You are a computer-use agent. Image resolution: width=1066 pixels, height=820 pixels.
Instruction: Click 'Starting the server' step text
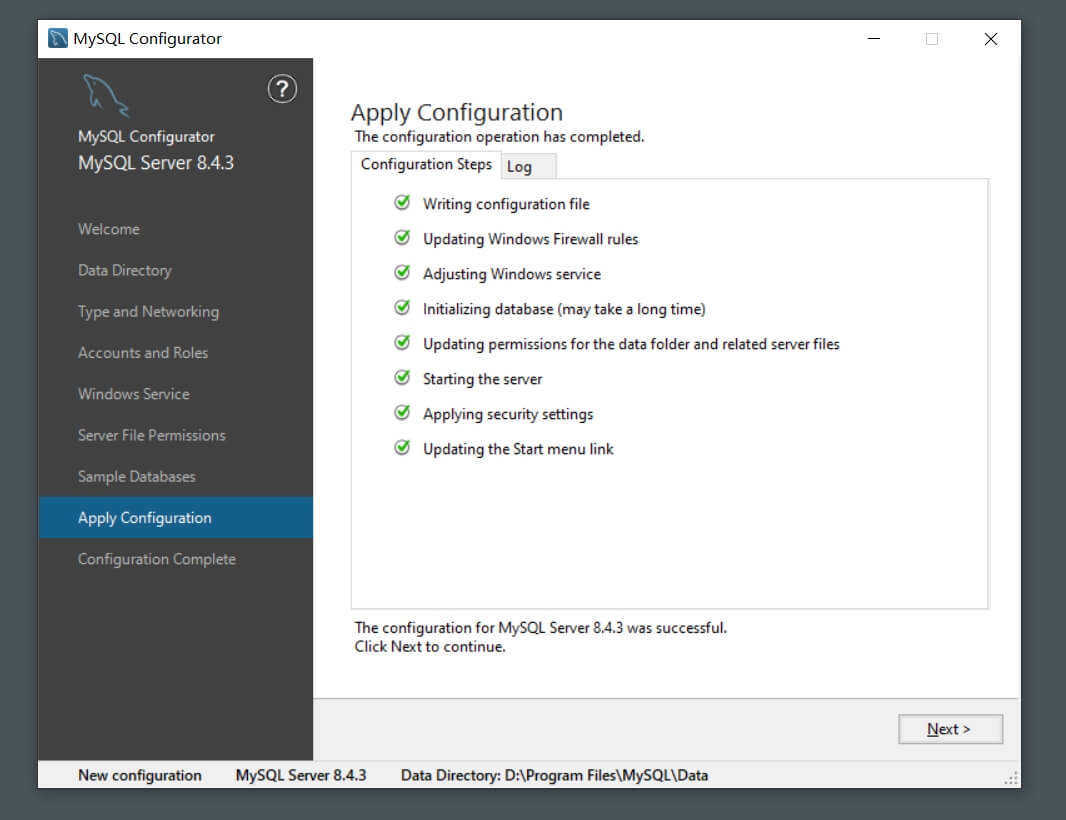click(482, 379)
